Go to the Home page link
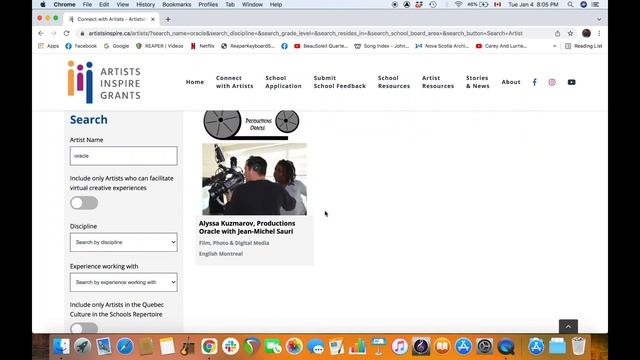640x360 pixels. (x=195, y=82)
